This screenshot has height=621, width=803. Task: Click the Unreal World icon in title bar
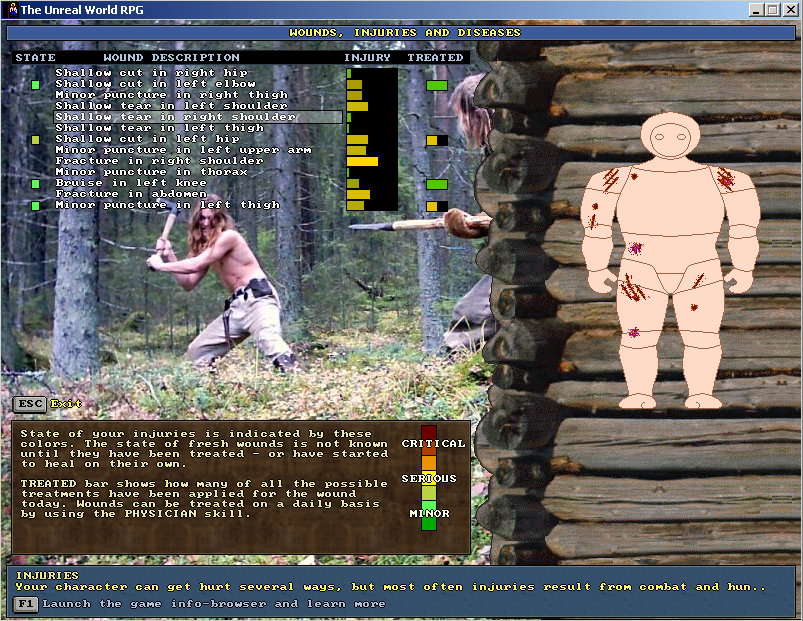click(10, 9)
